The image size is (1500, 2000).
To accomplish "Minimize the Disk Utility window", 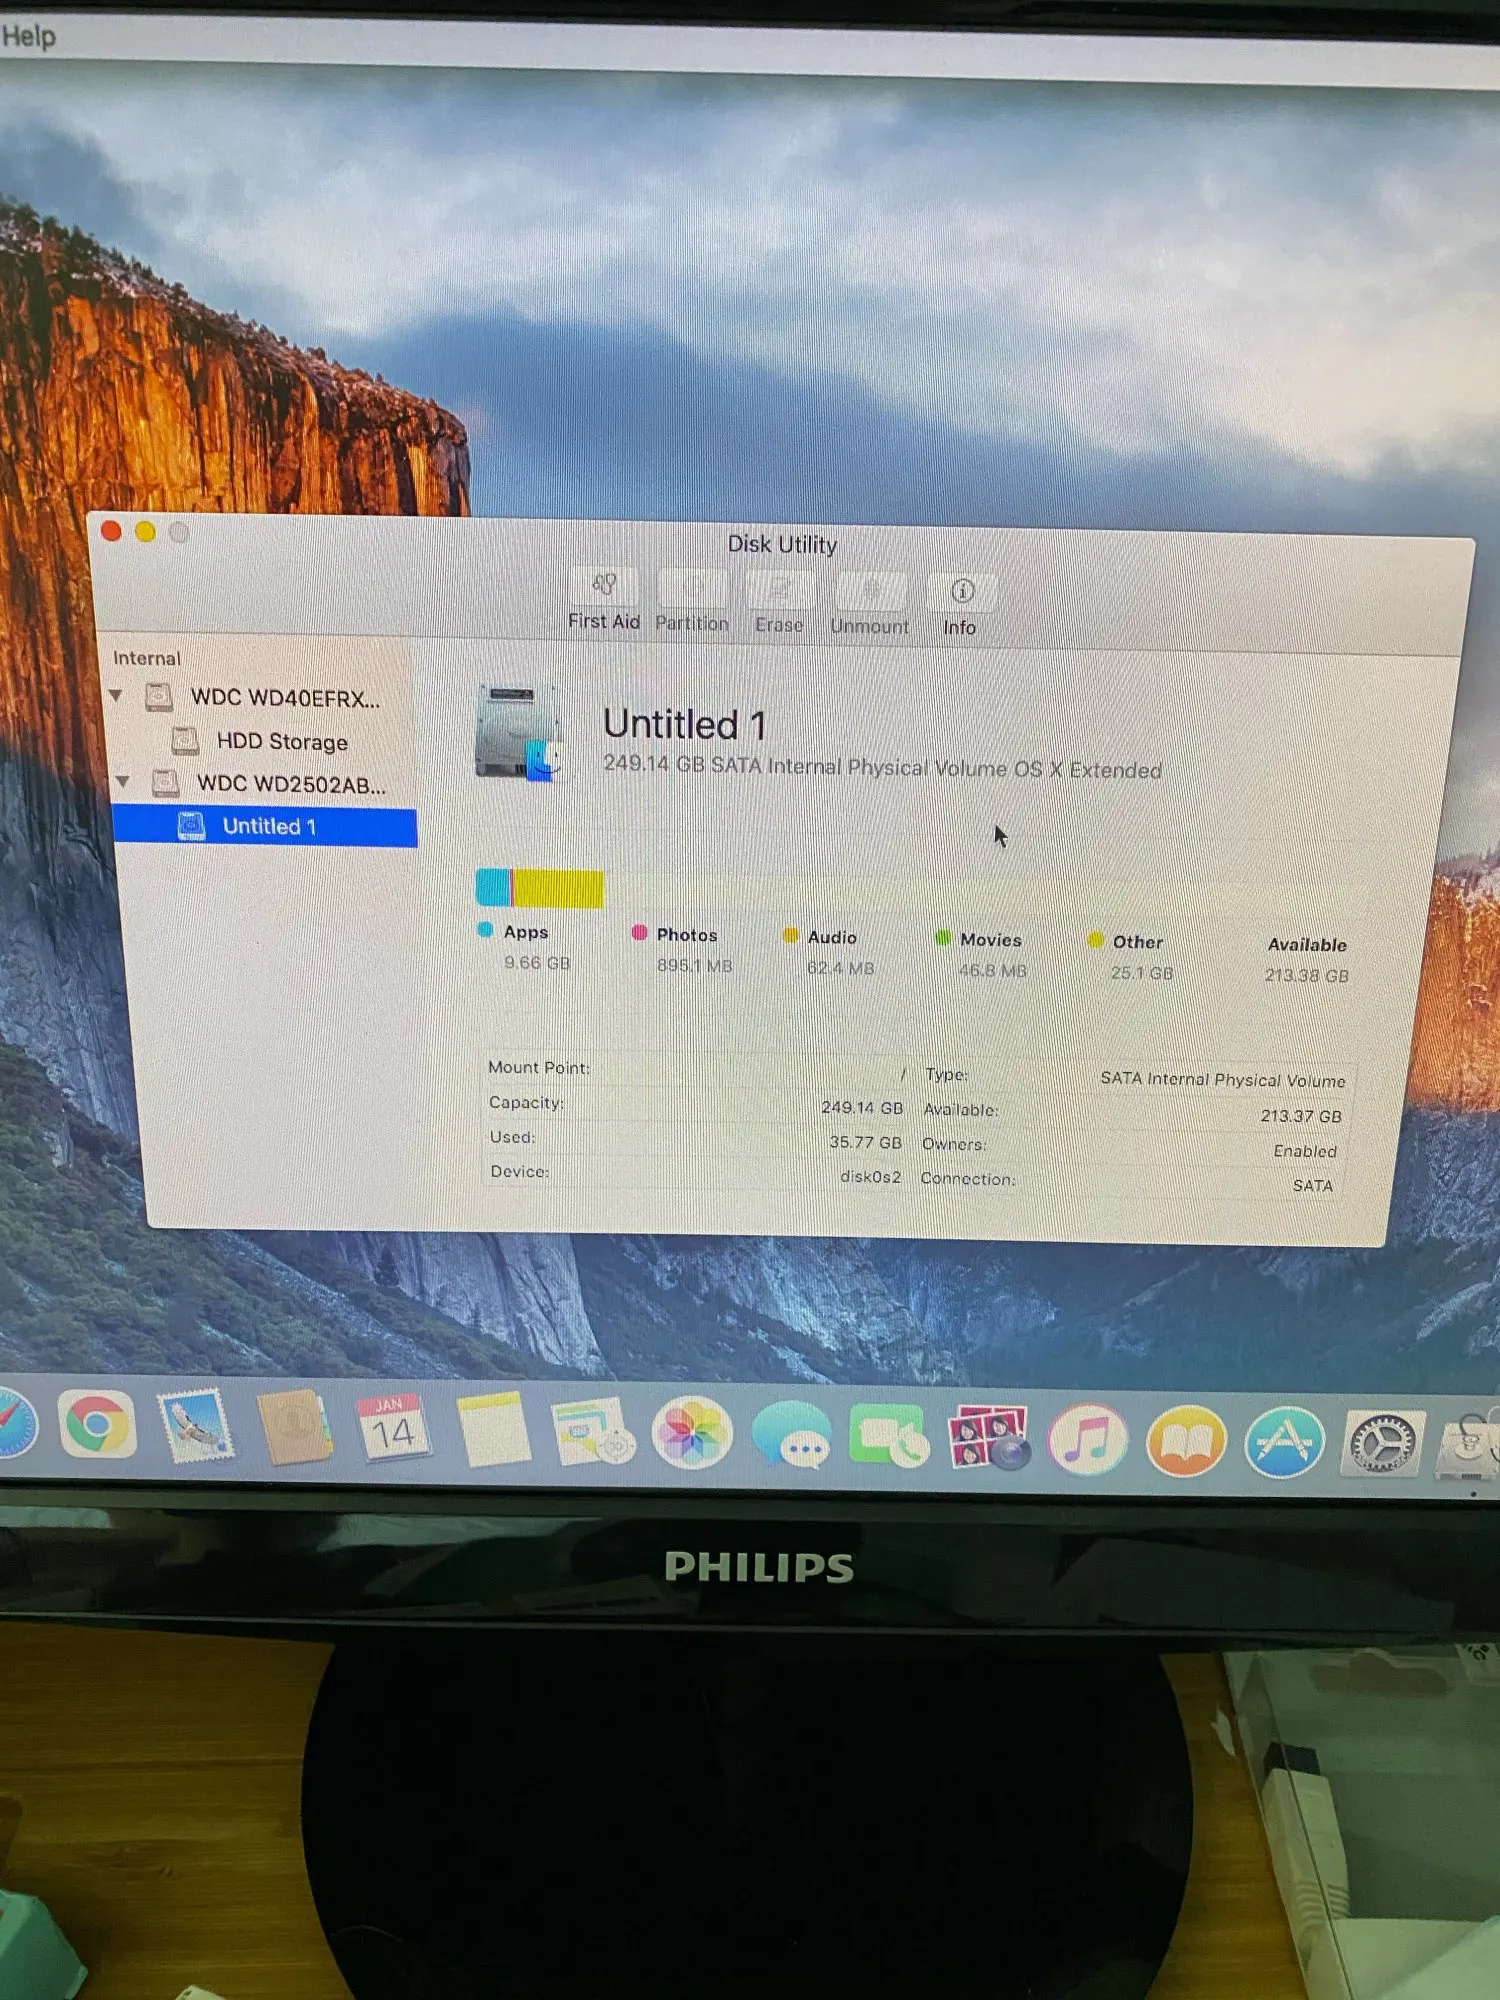I will coord(145,532).
